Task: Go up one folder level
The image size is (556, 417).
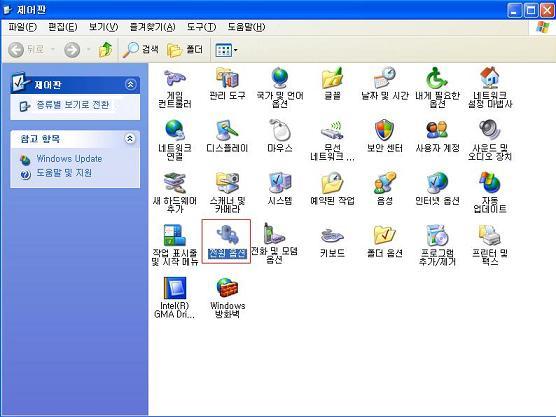Action: [x=105, y=50]
